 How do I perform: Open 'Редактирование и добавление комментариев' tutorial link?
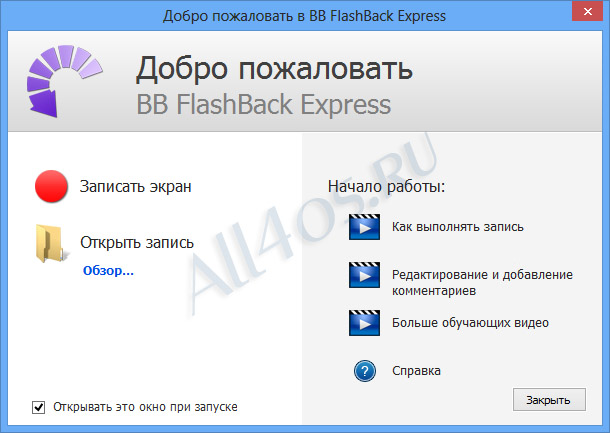[482, 283]
